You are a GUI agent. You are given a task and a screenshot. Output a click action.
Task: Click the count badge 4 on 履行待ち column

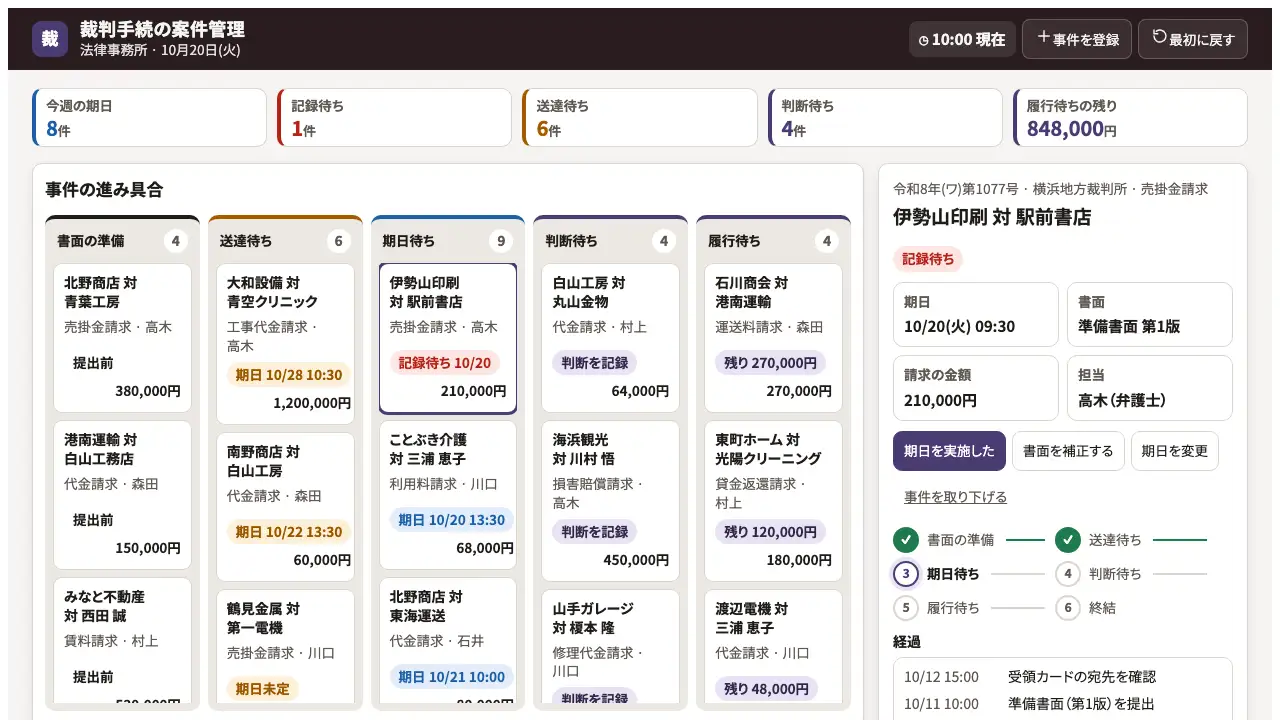826,241
